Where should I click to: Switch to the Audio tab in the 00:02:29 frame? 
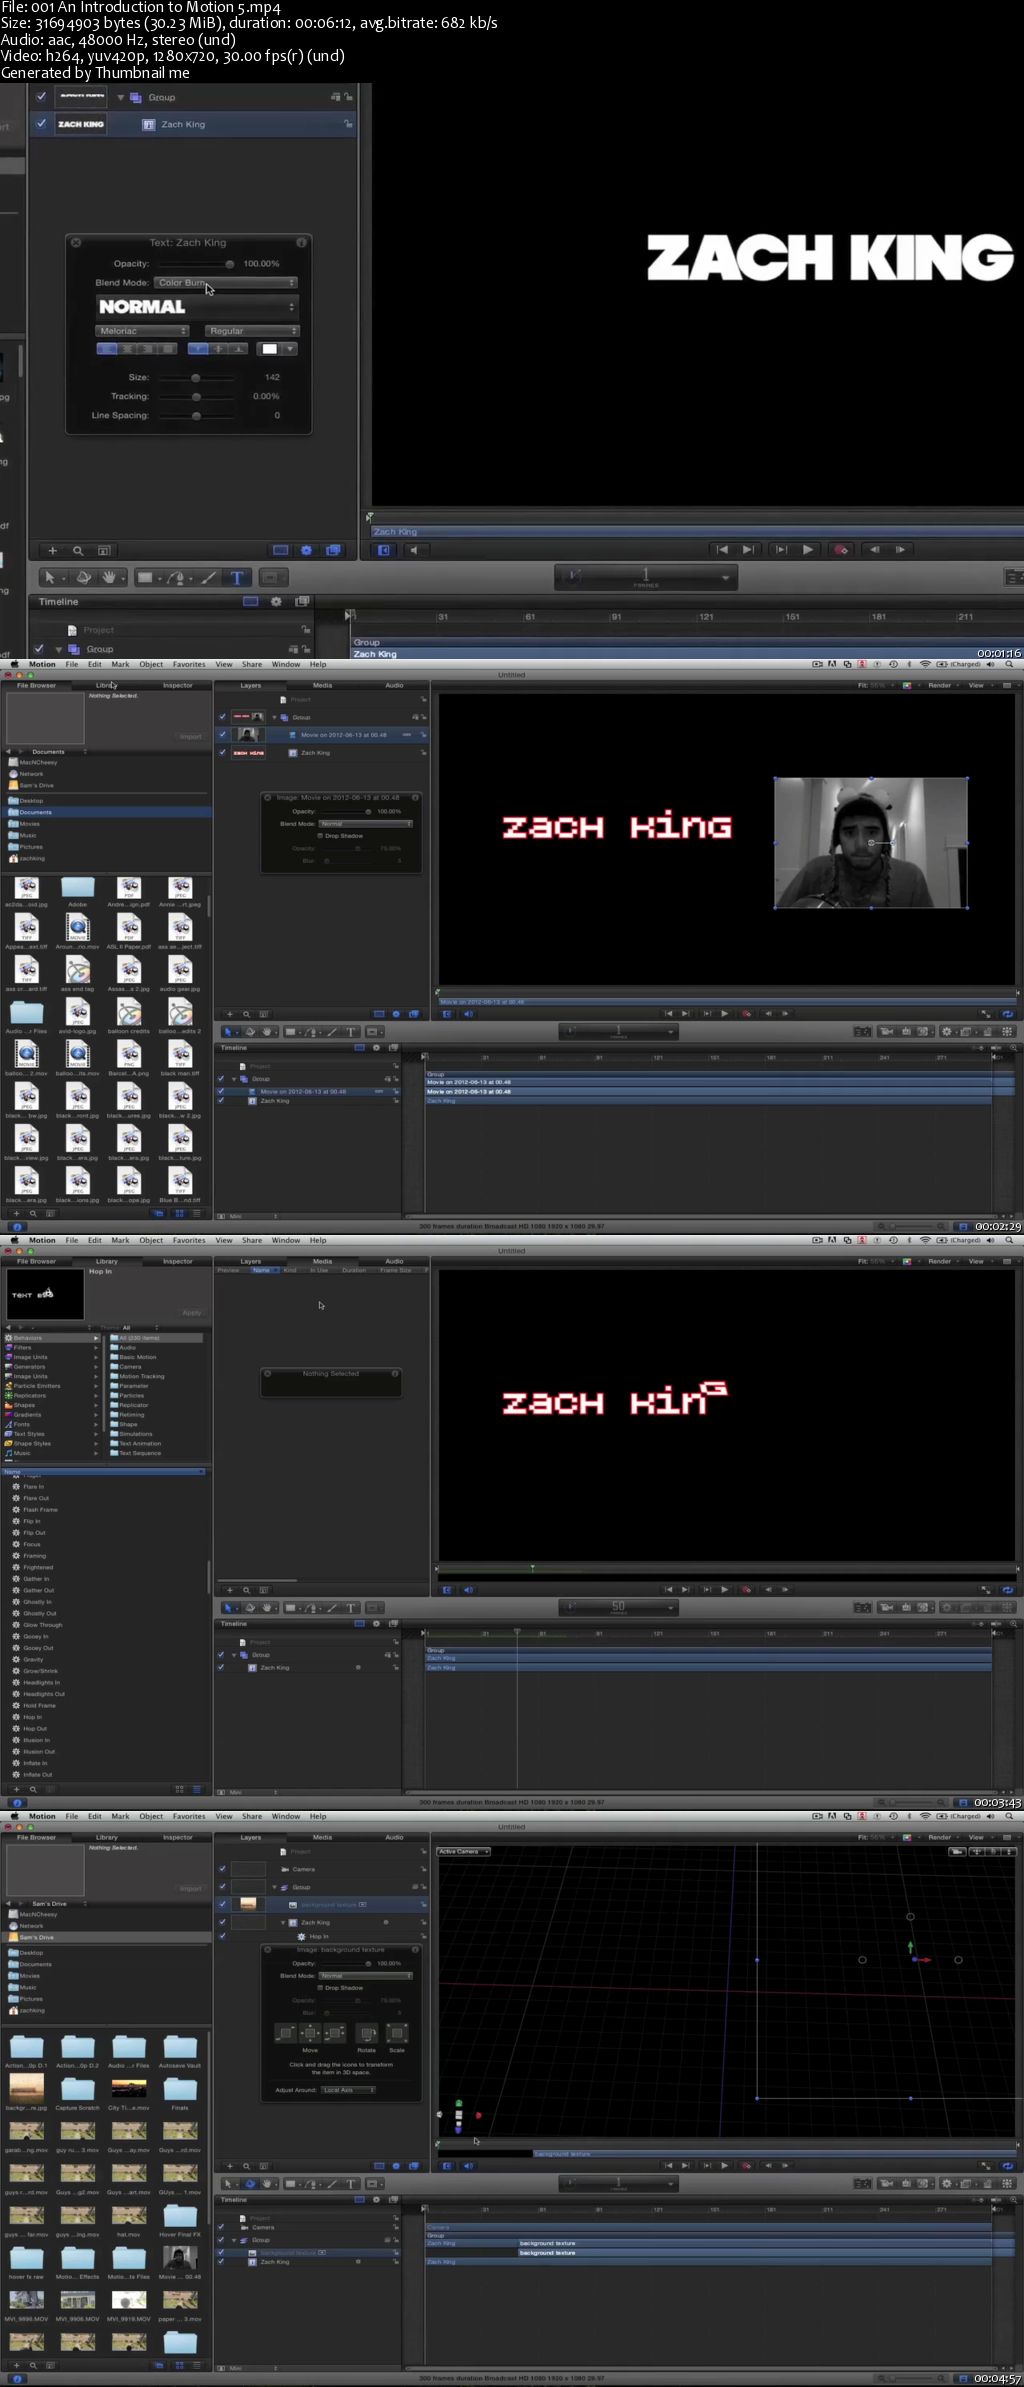click(394, 685)
